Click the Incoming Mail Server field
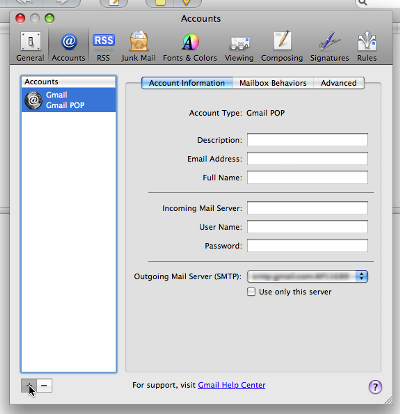The image size is (400, 414). pos(307,208)
